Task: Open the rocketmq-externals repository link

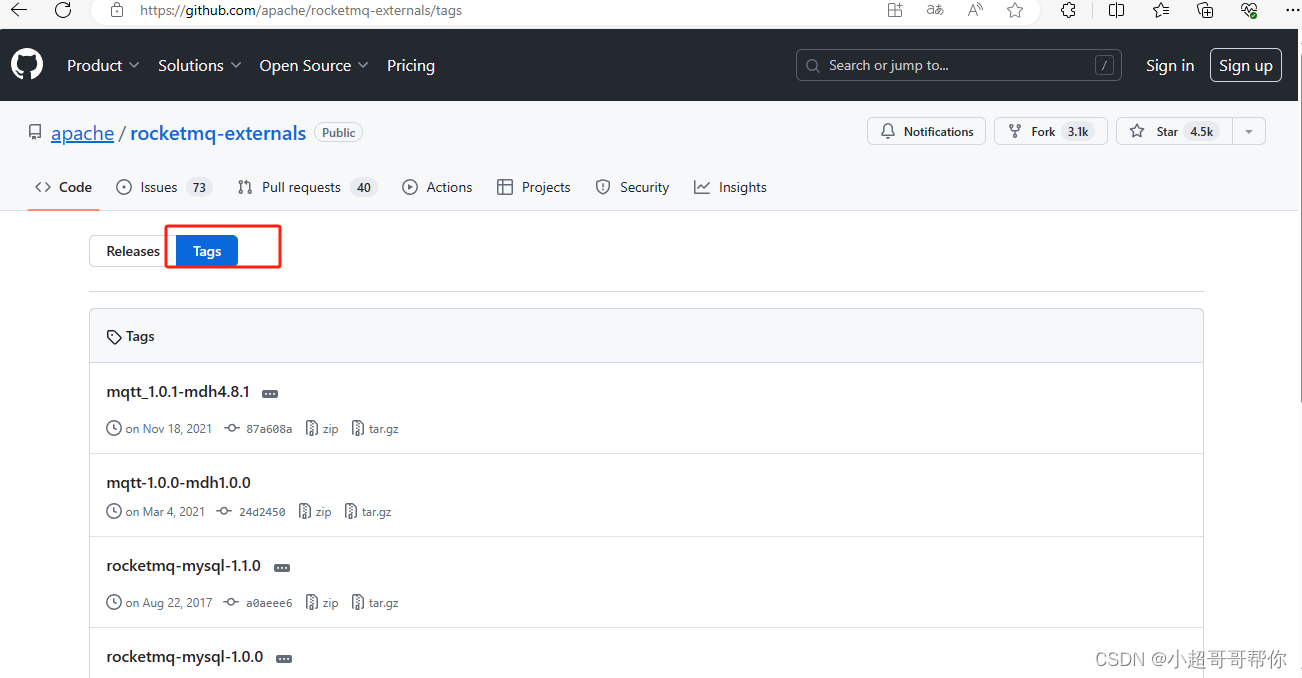Action: tap(218, 133)
